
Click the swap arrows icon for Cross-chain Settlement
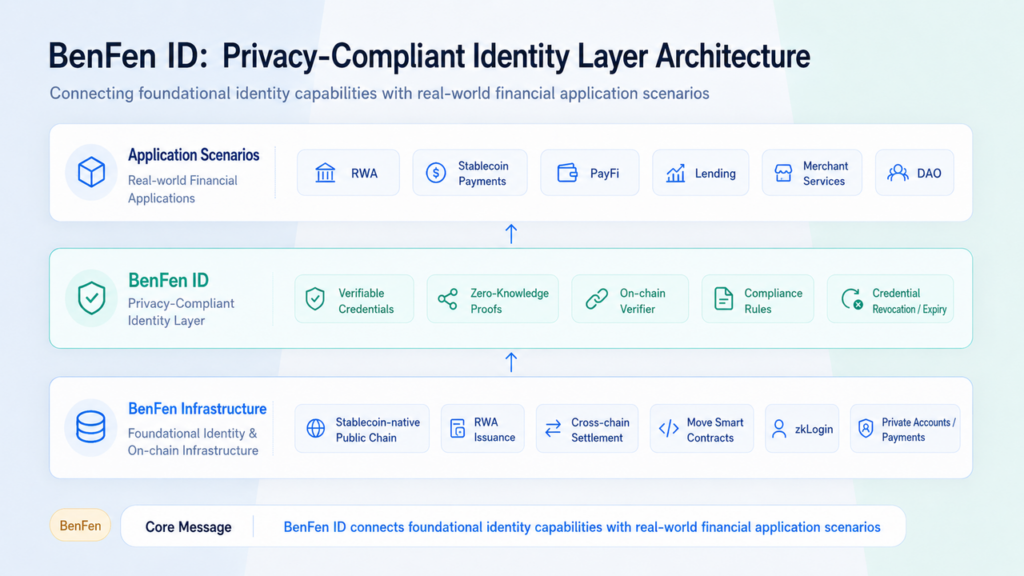click(553, 428)
